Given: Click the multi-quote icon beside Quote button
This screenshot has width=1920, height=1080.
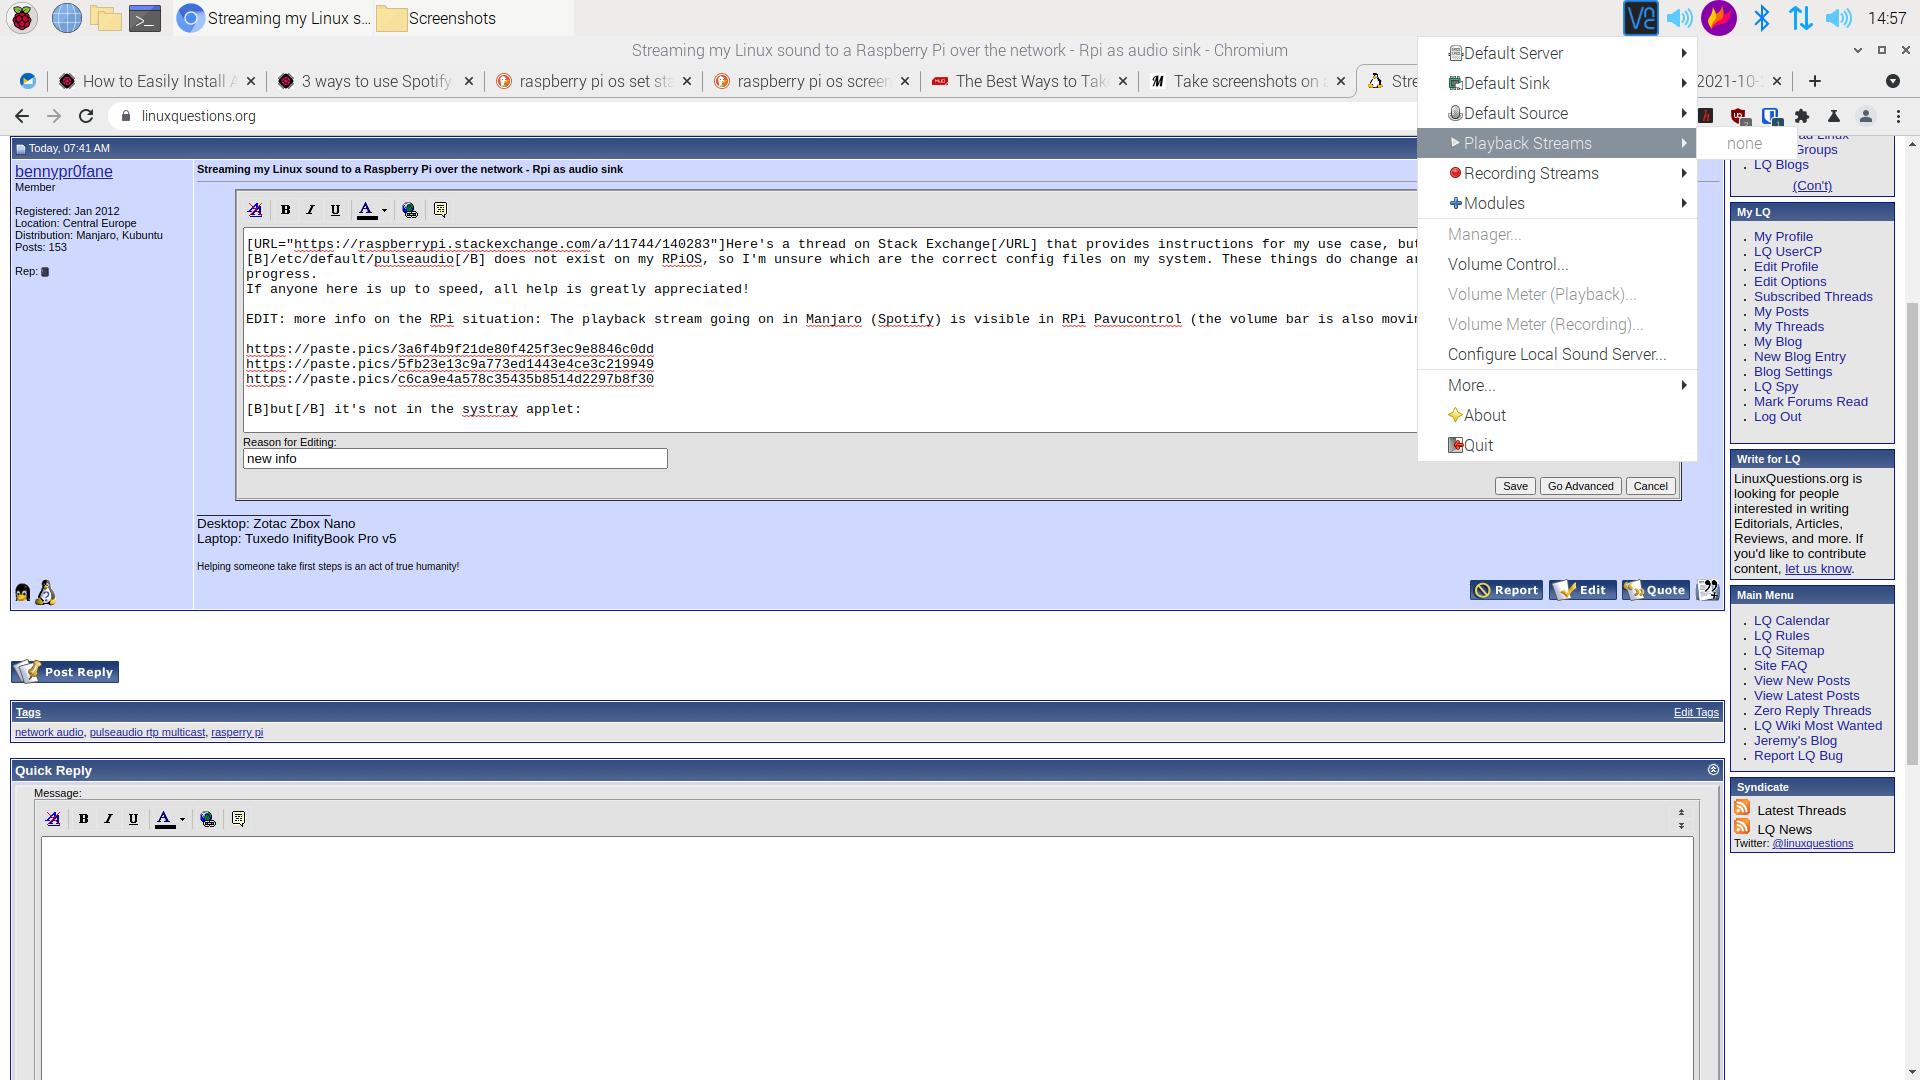Looking at the screenshot, I should coord(1708,591).
